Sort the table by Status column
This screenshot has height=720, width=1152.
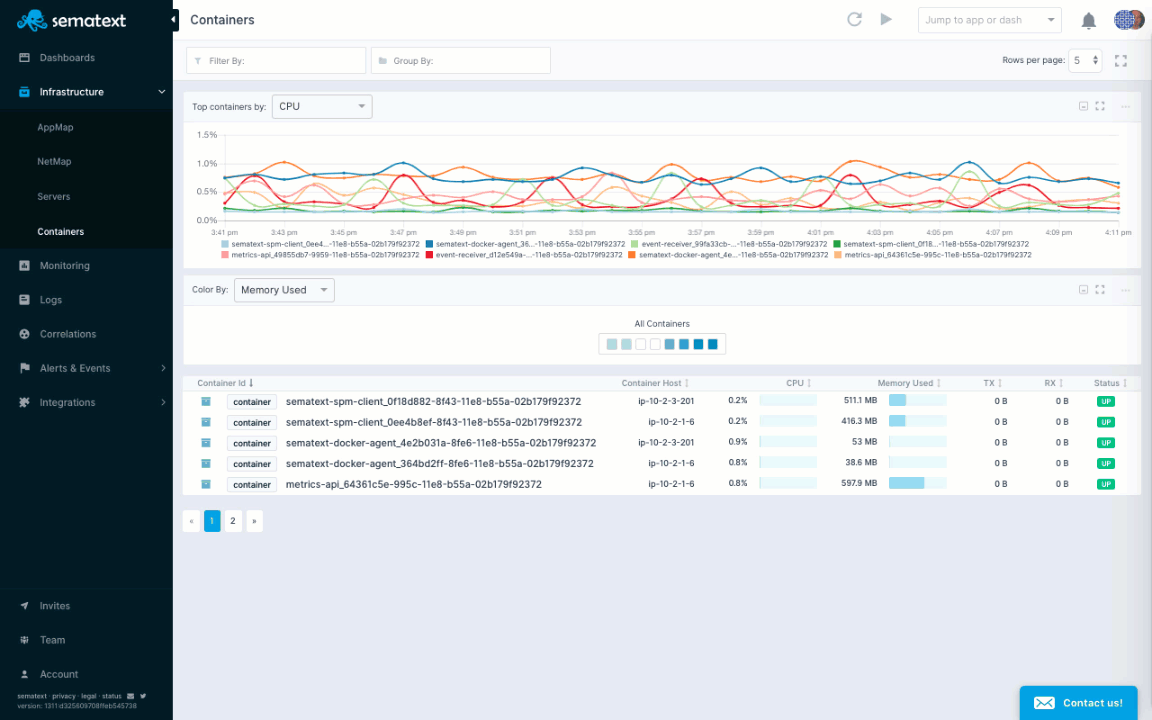coord(1110,383)
